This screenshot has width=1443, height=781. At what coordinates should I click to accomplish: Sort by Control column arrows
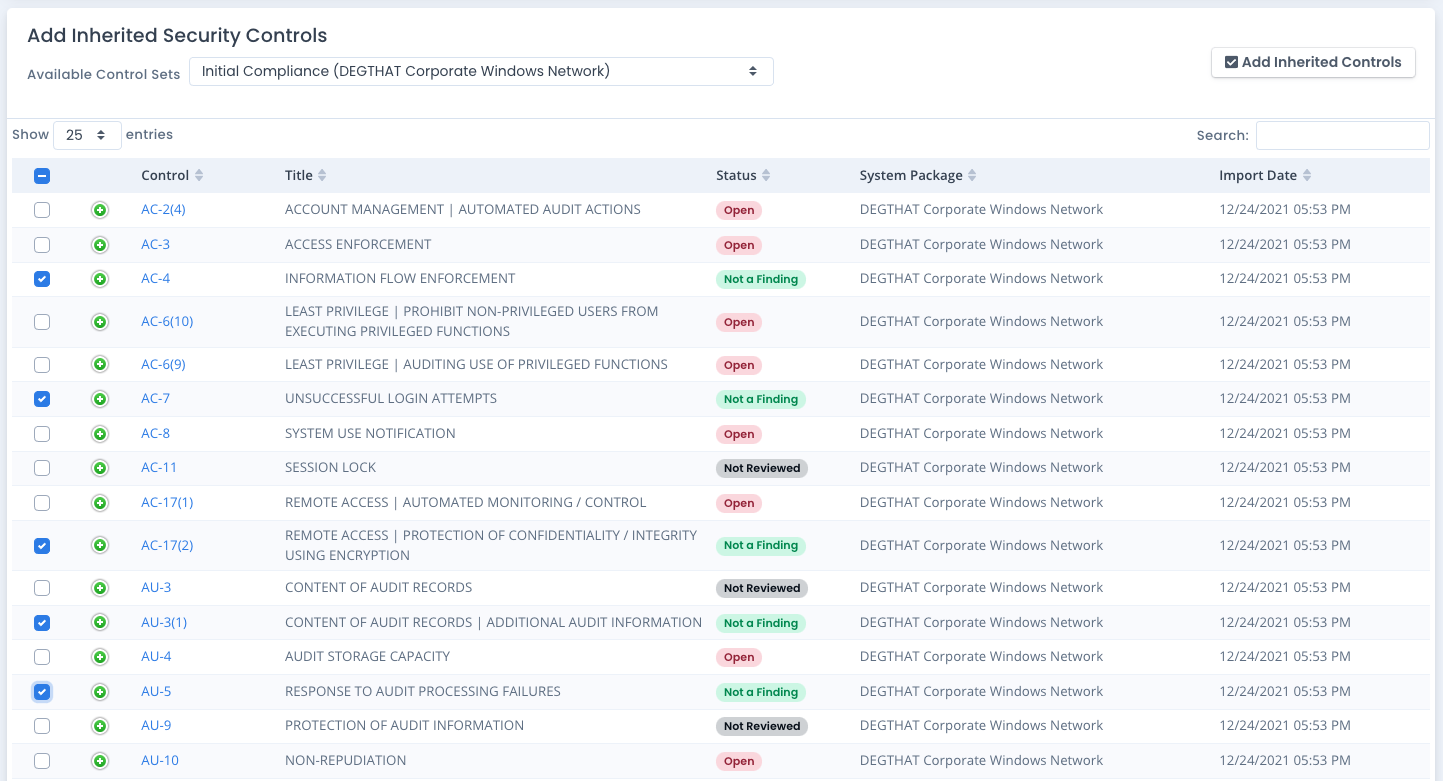(199, 175)
